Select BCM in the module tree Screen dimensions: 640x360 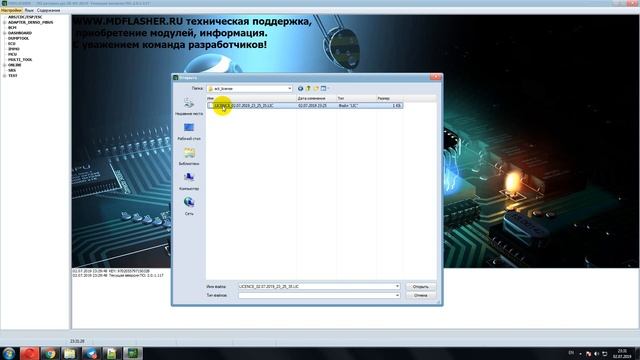pos(12,28)
